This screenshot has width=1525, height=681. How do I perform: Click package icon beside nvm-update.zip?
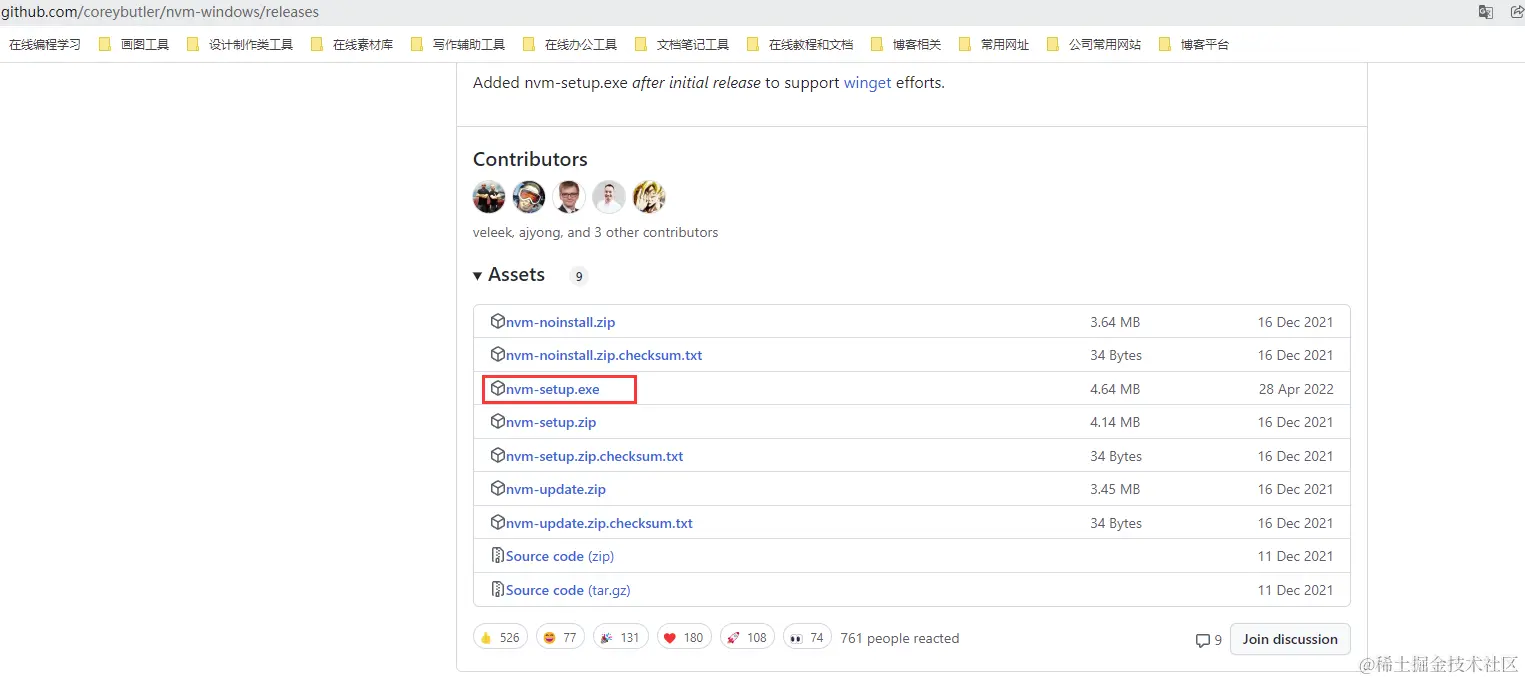click(498, 488)
